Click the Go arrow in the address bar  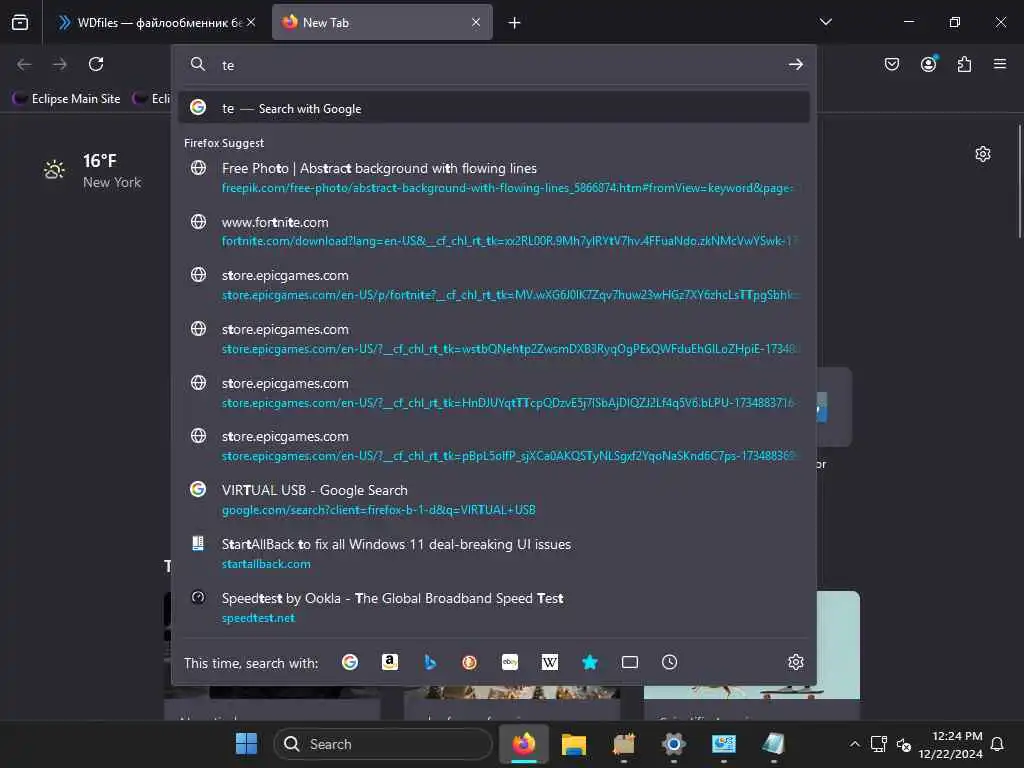[x=795, y=65]
